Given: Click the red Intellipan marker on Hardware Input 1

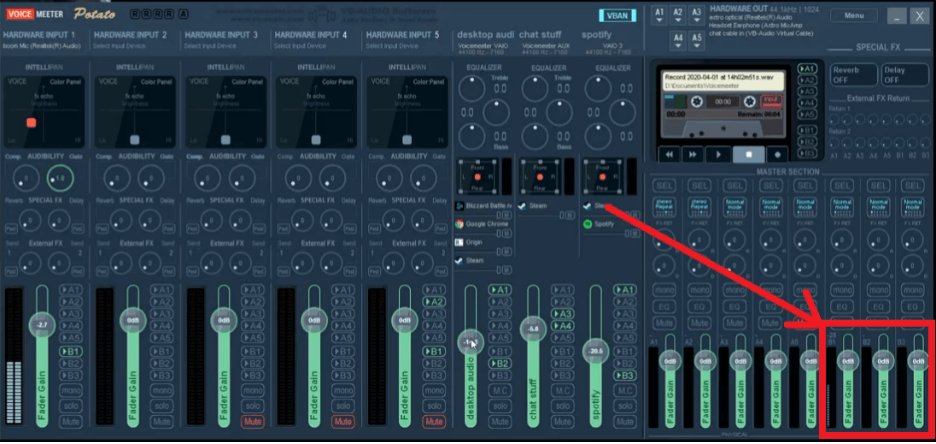Looking at the screenshot, I should point(31,122).
